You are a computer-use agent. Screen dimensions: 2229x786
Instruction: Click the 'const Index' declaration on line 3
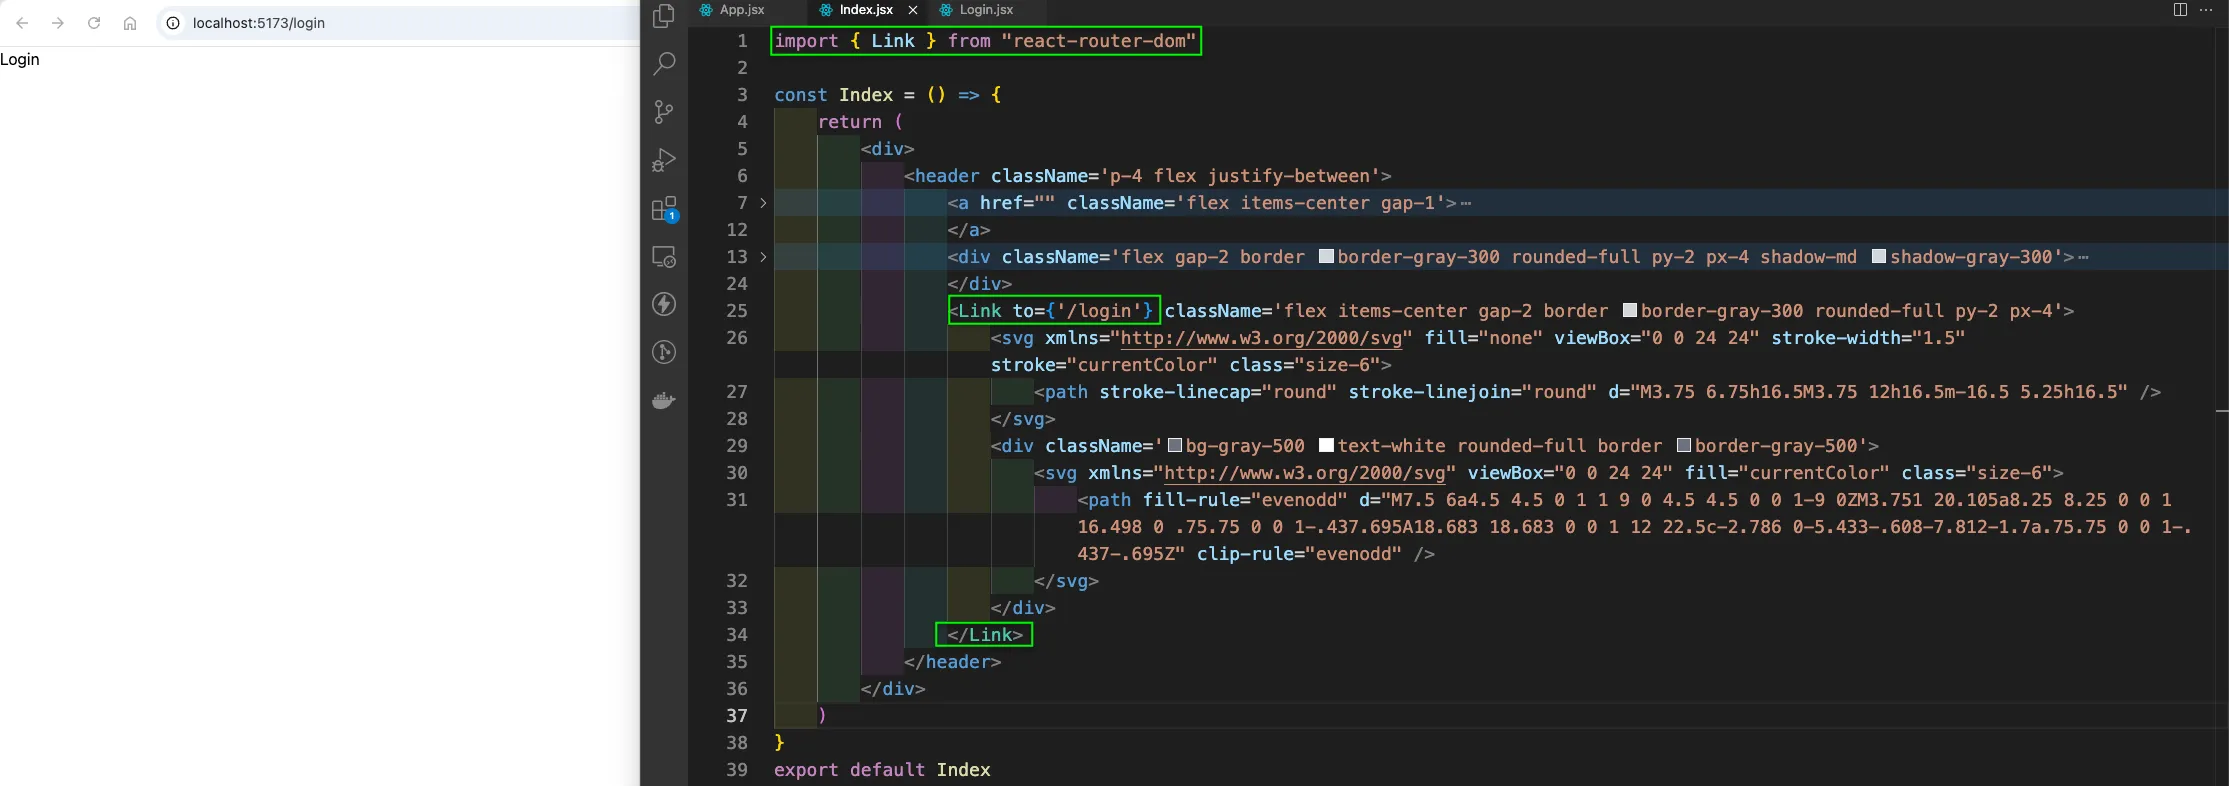coord(834,95)
